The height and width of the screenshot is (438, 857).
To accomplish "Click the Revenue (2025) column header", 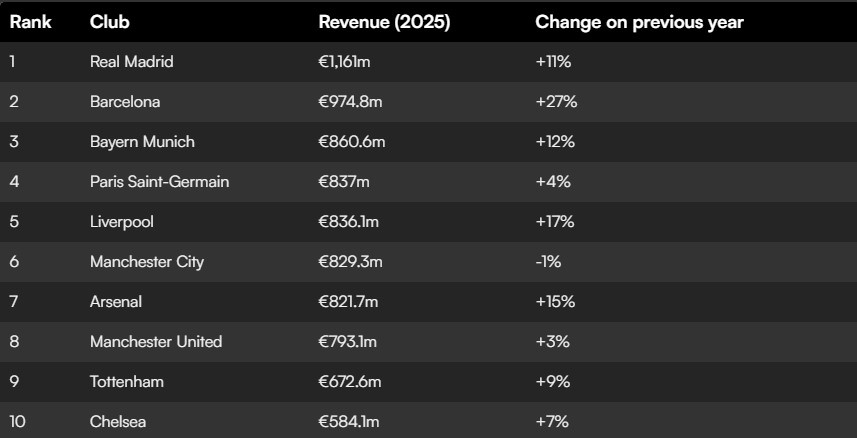I will point(384,22).
